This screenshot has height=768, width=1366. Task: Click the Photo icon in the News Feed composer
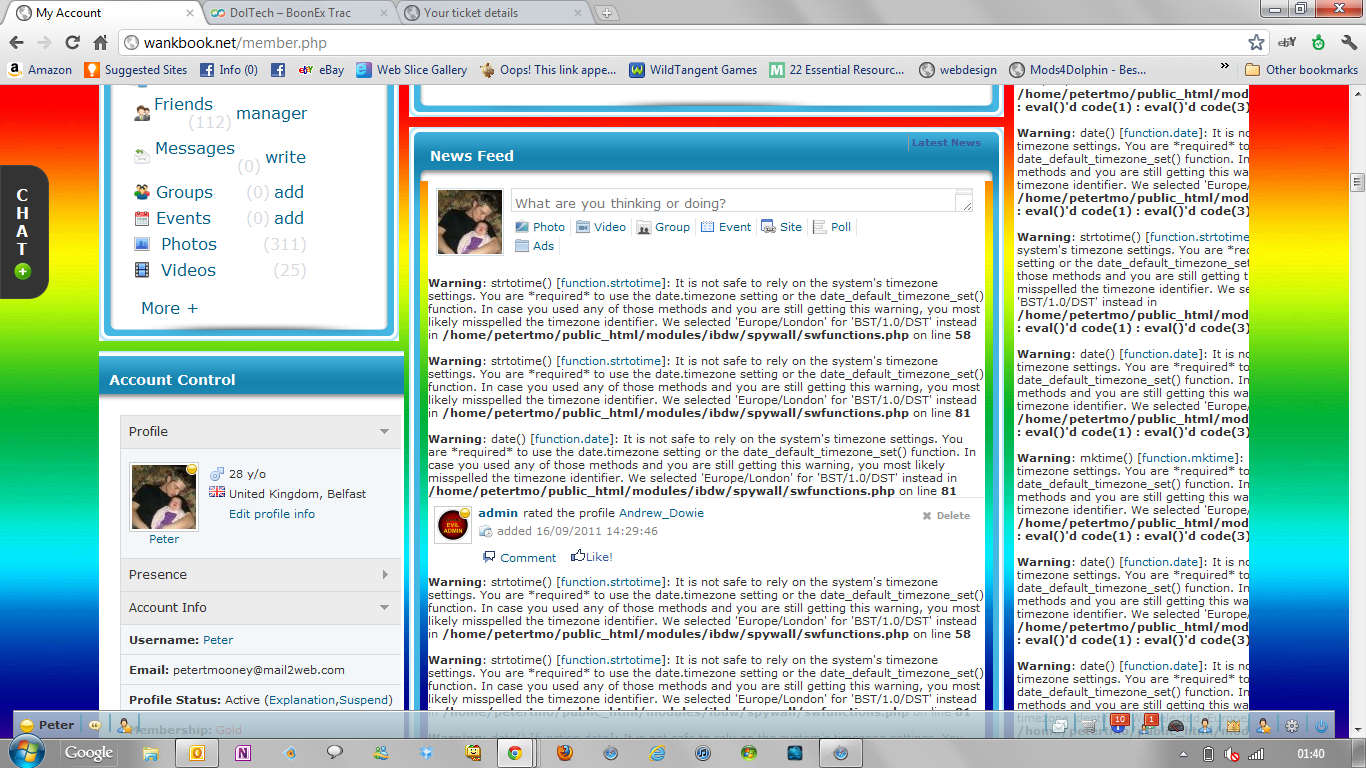522,227
